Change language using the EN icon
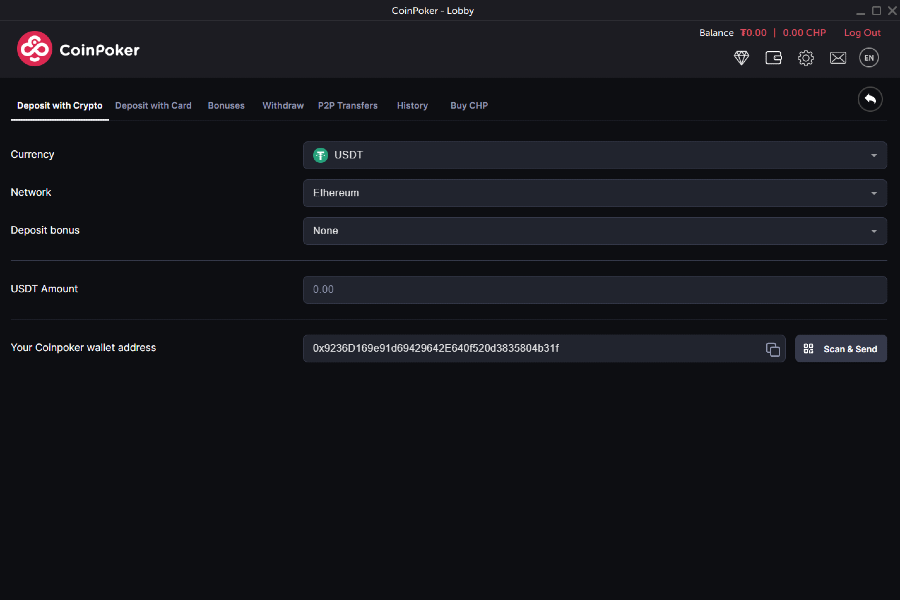900x600 pixels. pyautogui.click(x=869, y=58)
